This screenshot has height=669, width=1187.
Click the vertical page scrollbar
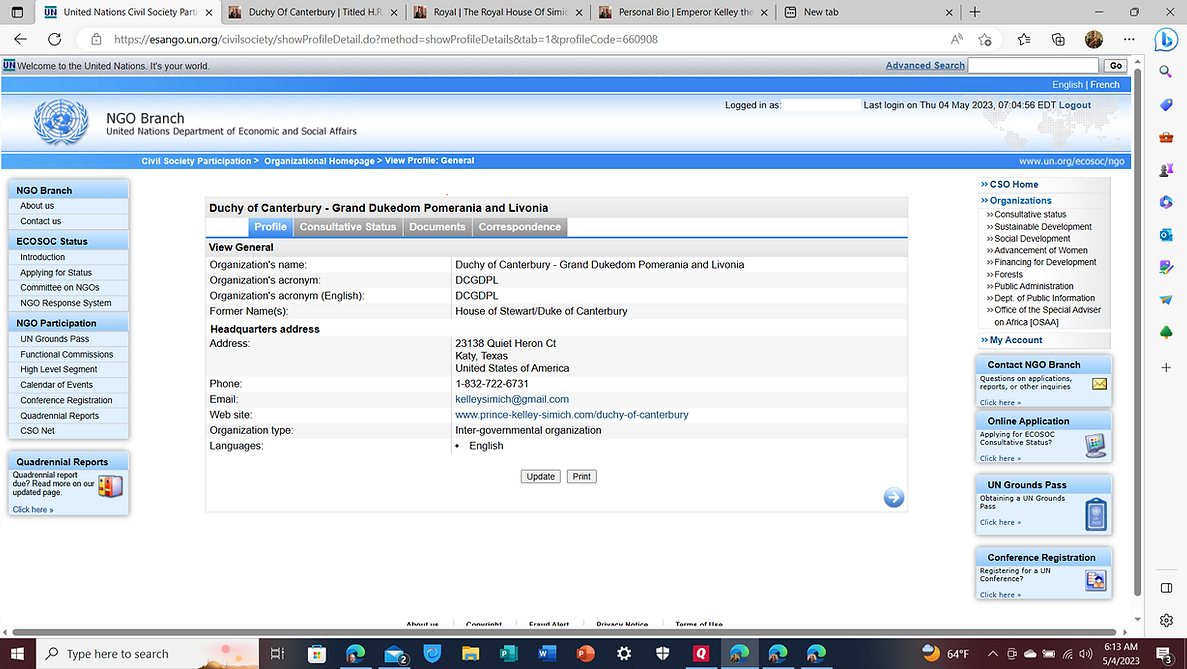click(x=1137, y=333)
